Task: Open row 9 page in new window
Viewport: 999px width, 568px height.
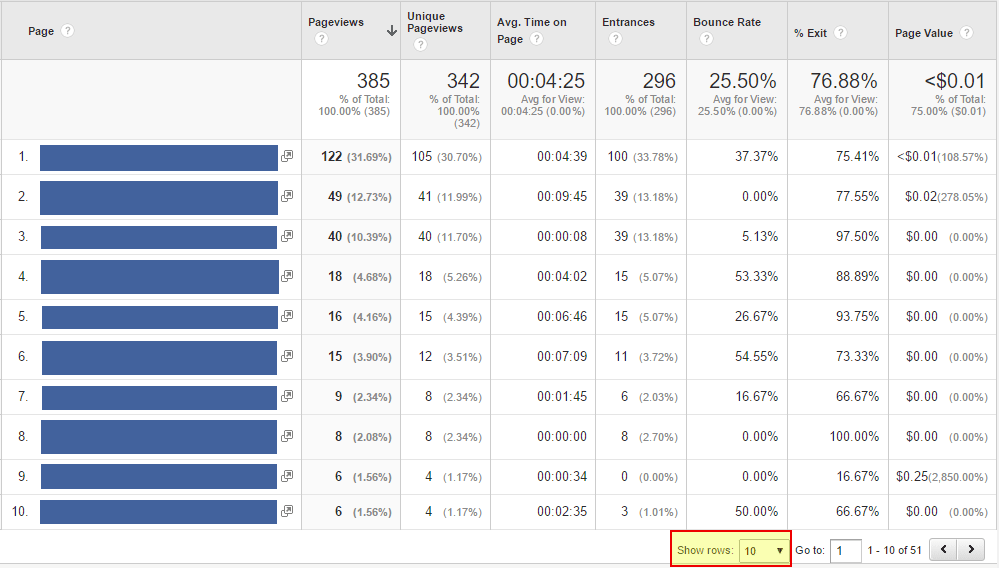Action: click(x=287, y=476)
